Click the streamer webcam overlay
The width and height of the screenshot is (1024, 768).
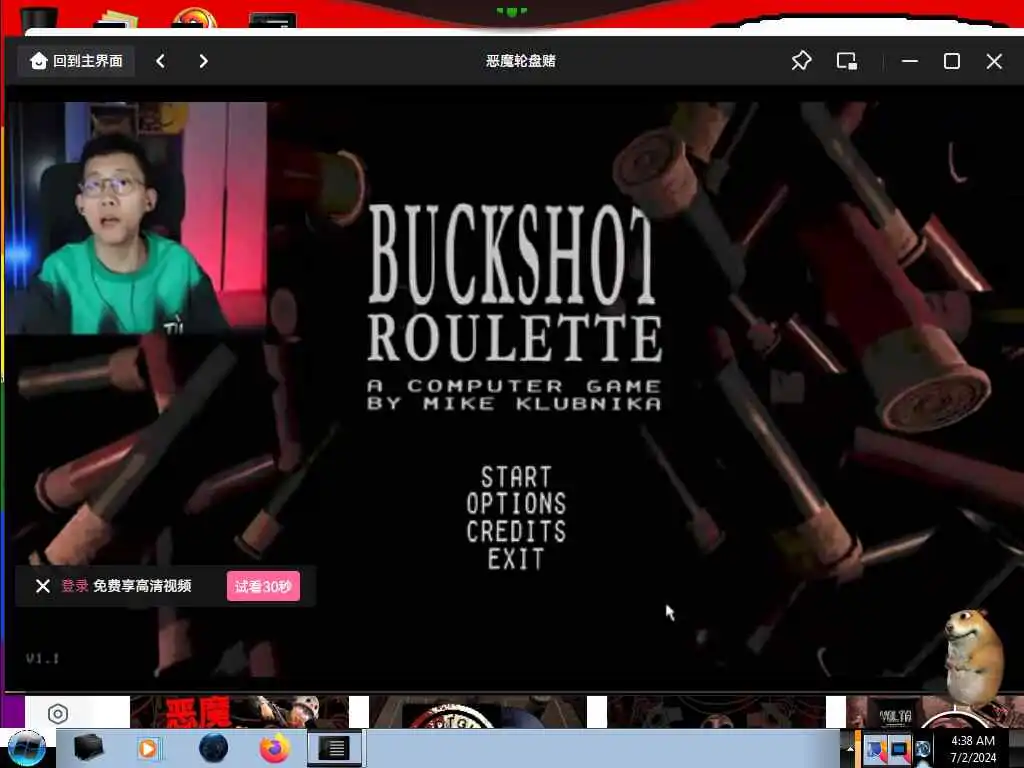pyautogui.click(x=136, y=218)
